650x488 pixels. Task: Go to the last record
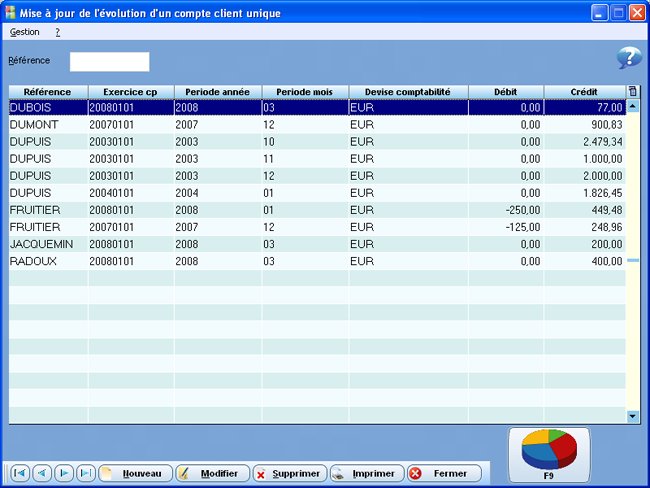86,473
